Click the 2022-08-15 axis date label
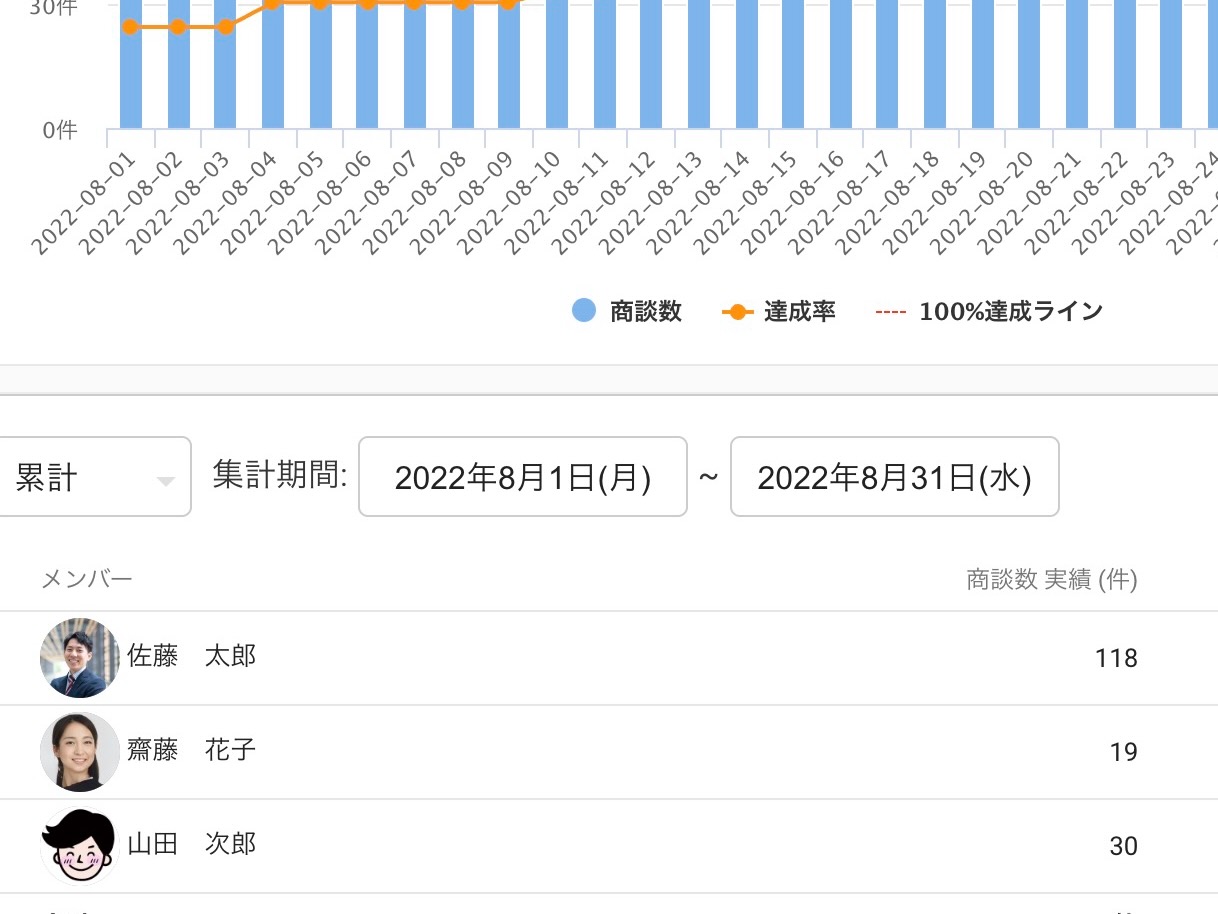Screen dimensions: 1218x914 tap(746, 202)
